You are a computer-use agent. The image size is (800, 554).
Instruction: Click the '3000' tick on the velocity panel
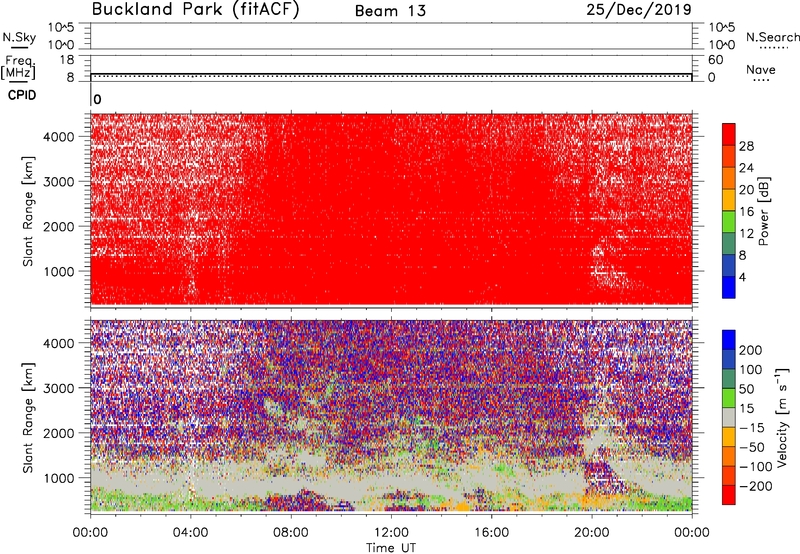[x=59, y=388]
